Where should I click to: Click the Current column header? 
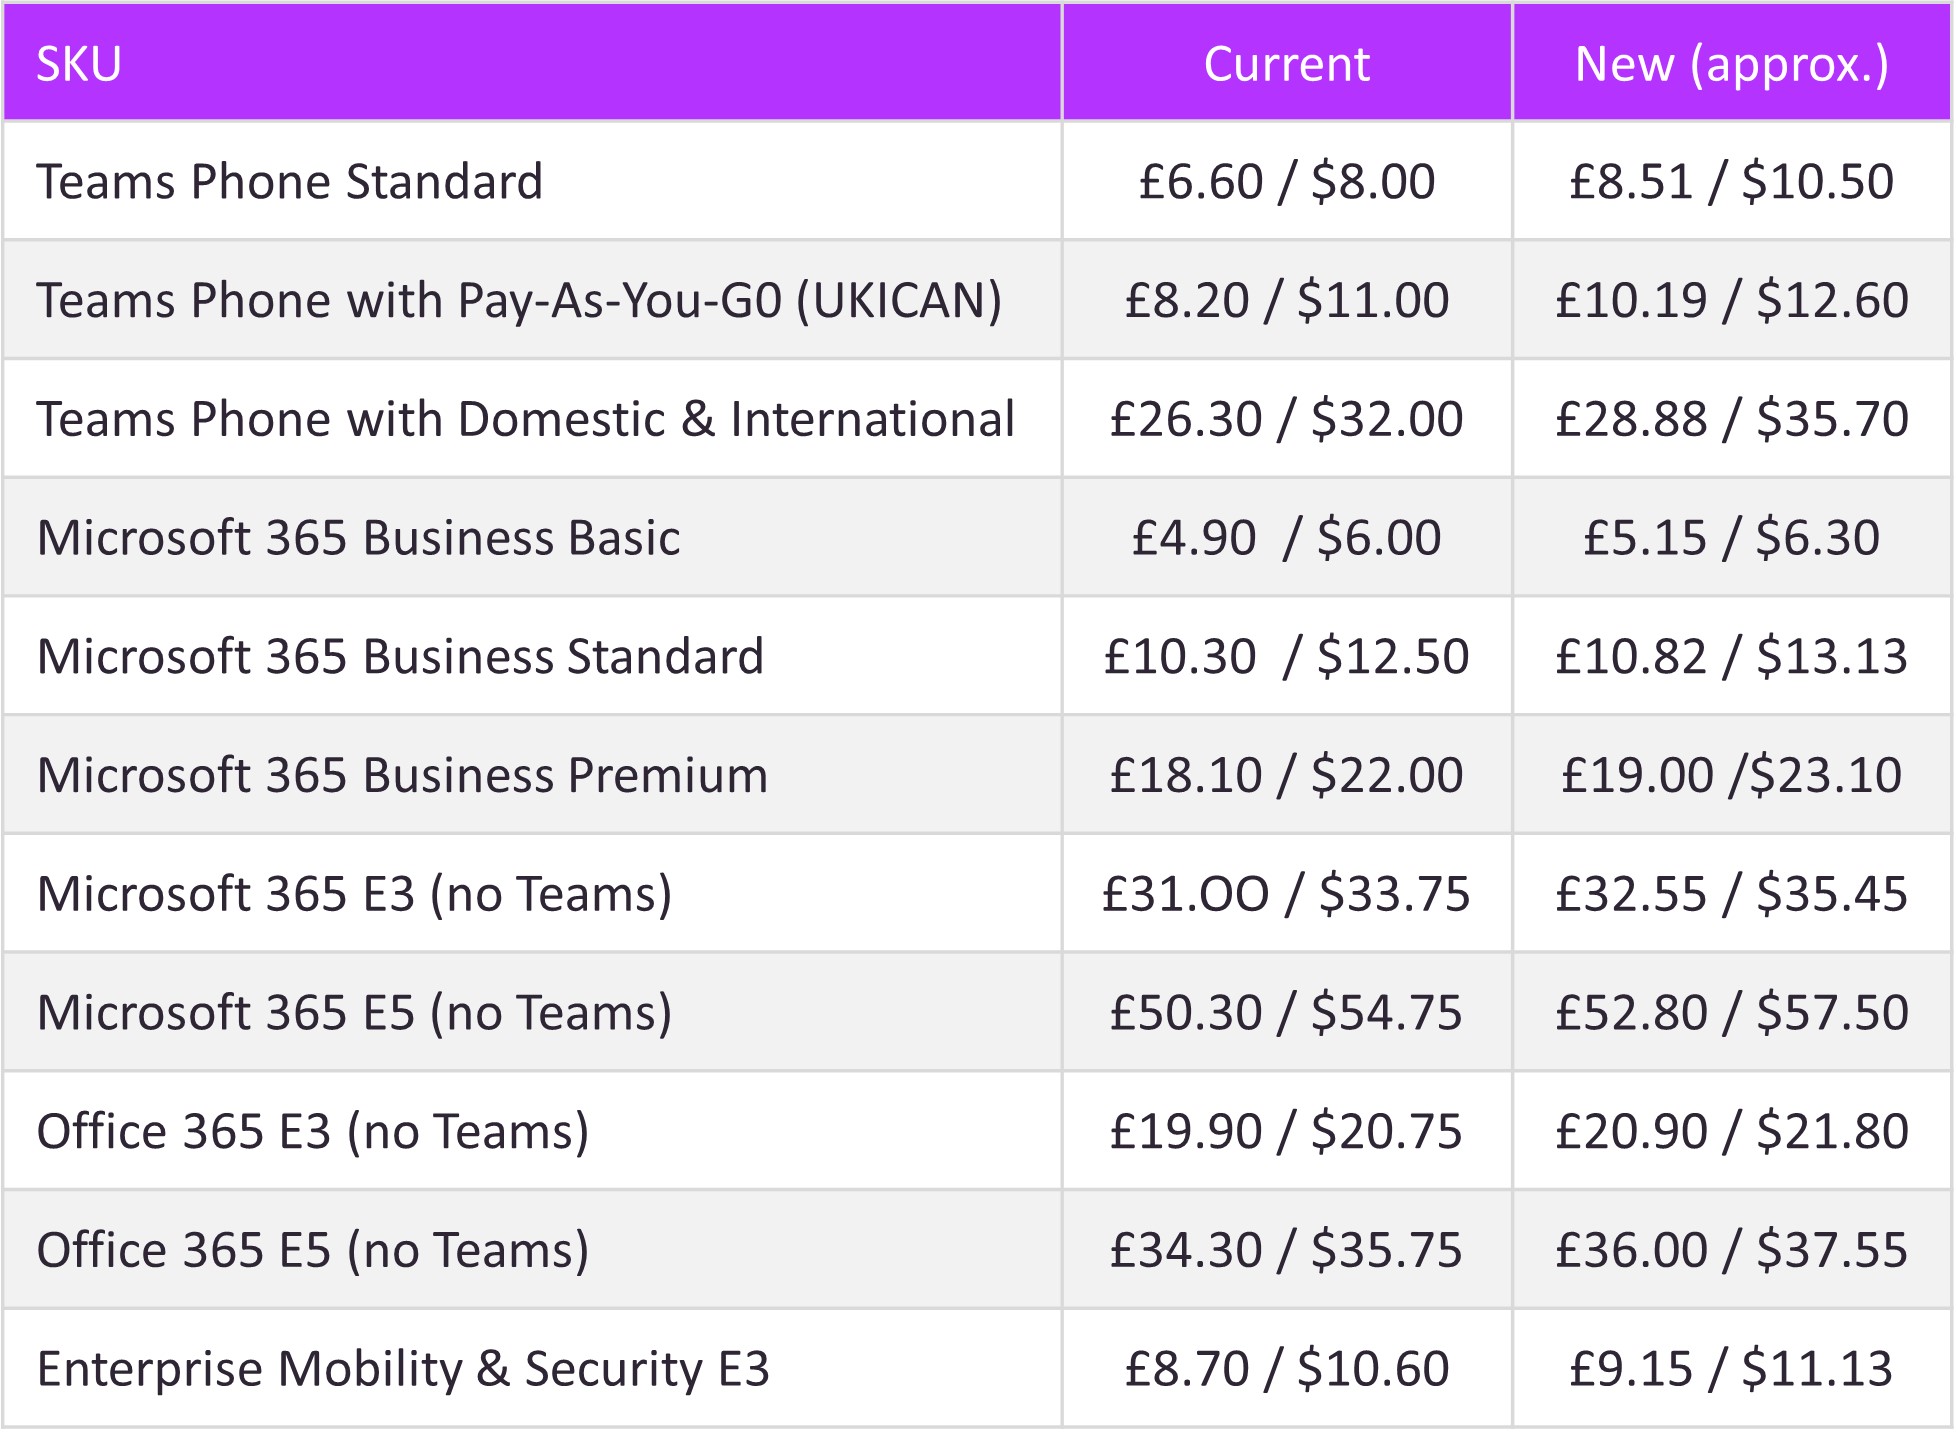click(x=1287, y=63)
